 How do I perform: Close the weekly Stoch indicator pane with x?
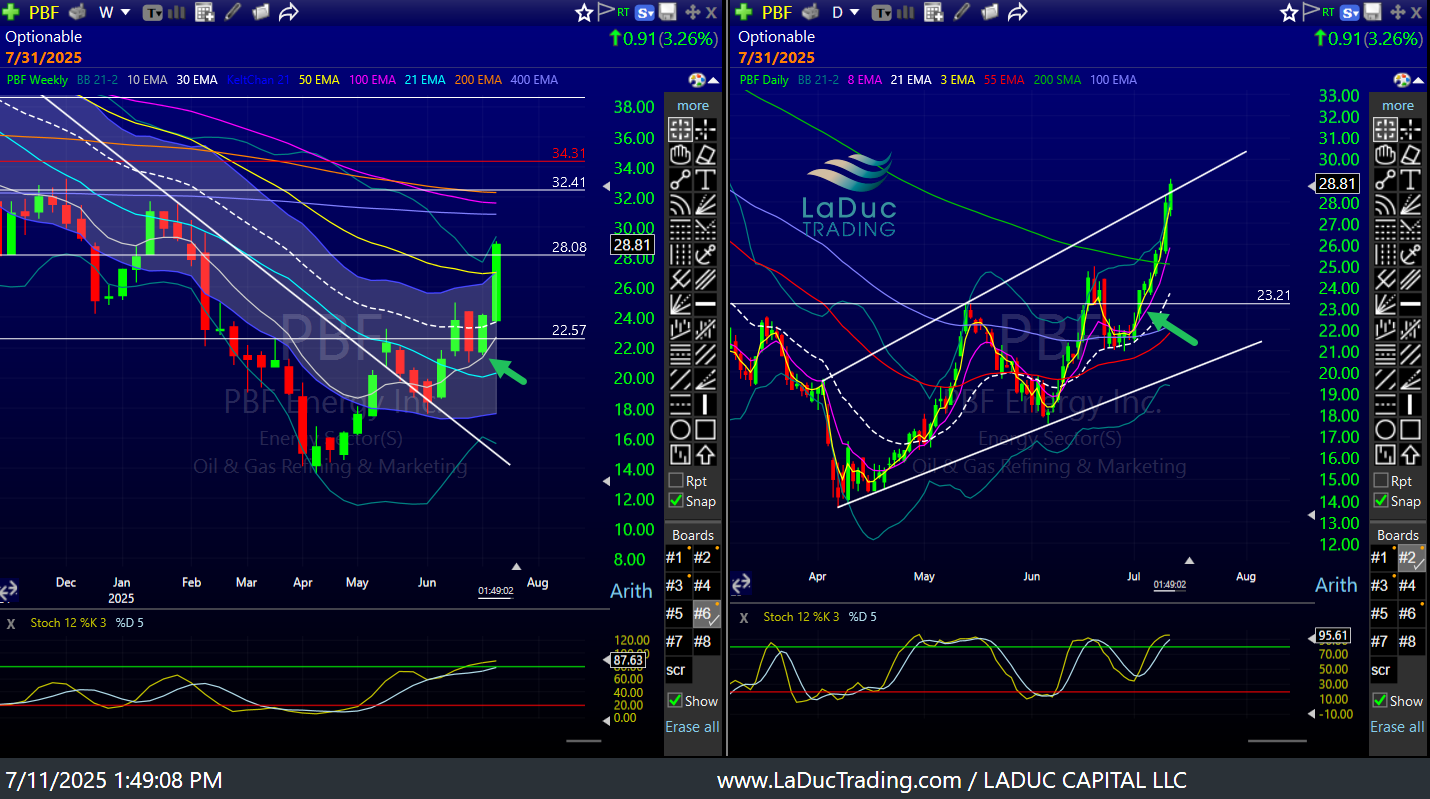point(11,623)
